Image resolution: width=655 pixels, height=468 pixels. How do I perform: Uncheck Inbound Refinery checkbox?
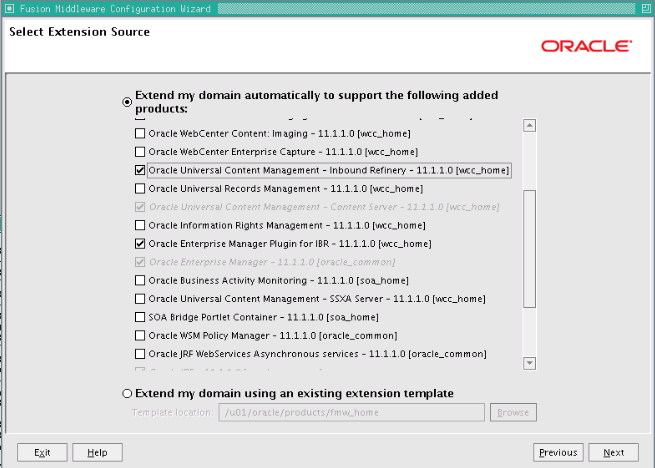(140, 170)
